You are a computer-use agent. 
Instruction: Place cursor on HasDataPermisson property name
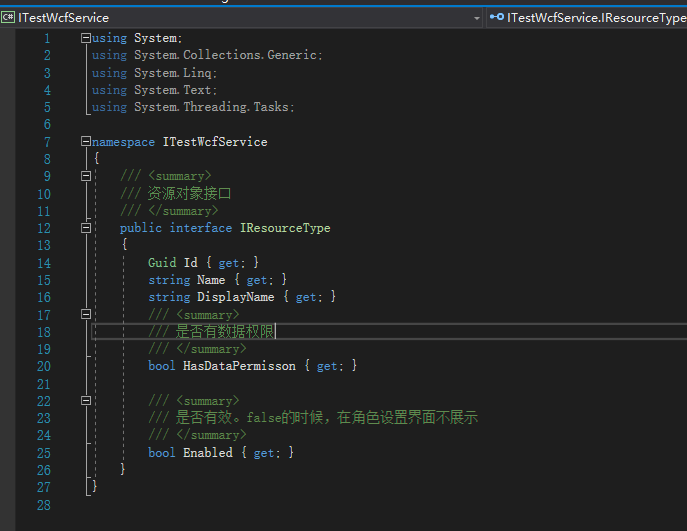coord(239,366)
